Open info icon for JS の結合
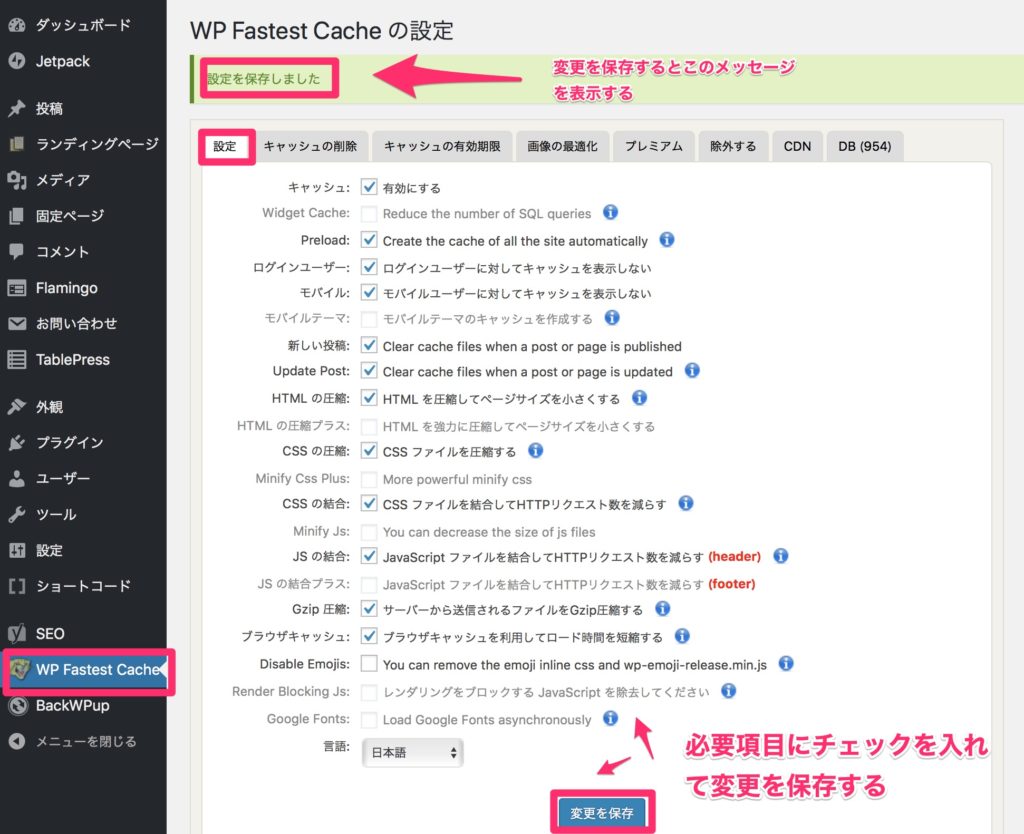1024x834 pixels. pos(780,556)
